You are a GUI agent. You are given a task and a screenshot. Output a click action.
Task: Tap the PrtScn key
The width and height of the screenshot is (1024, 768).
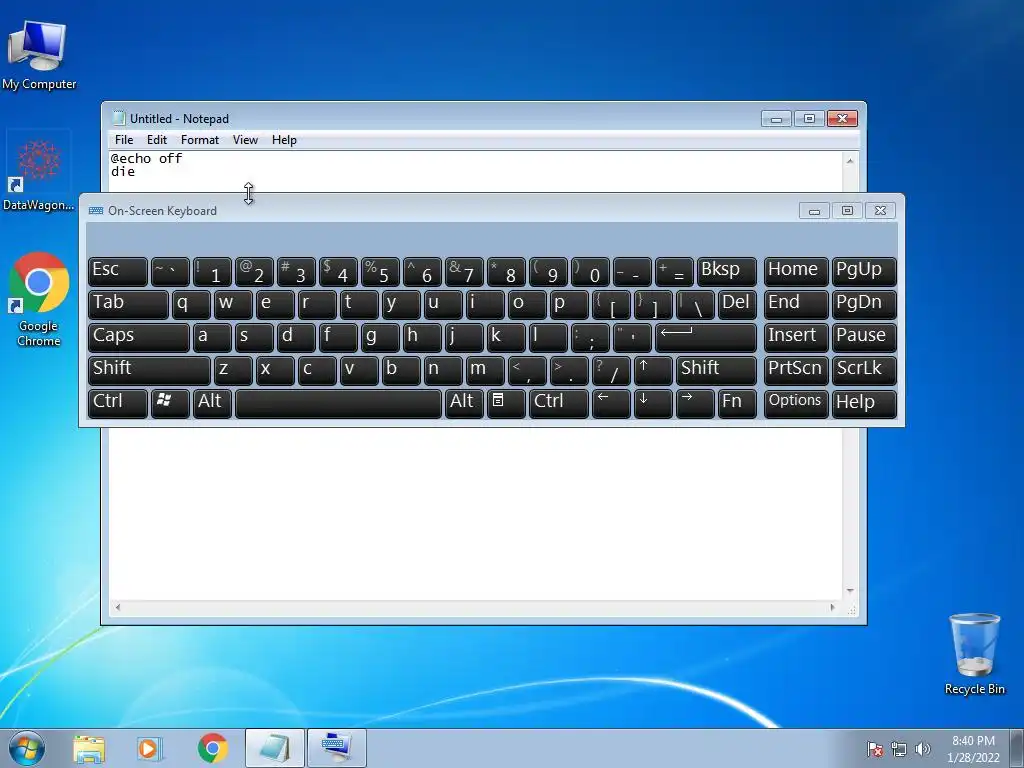(x=796, y=370)
